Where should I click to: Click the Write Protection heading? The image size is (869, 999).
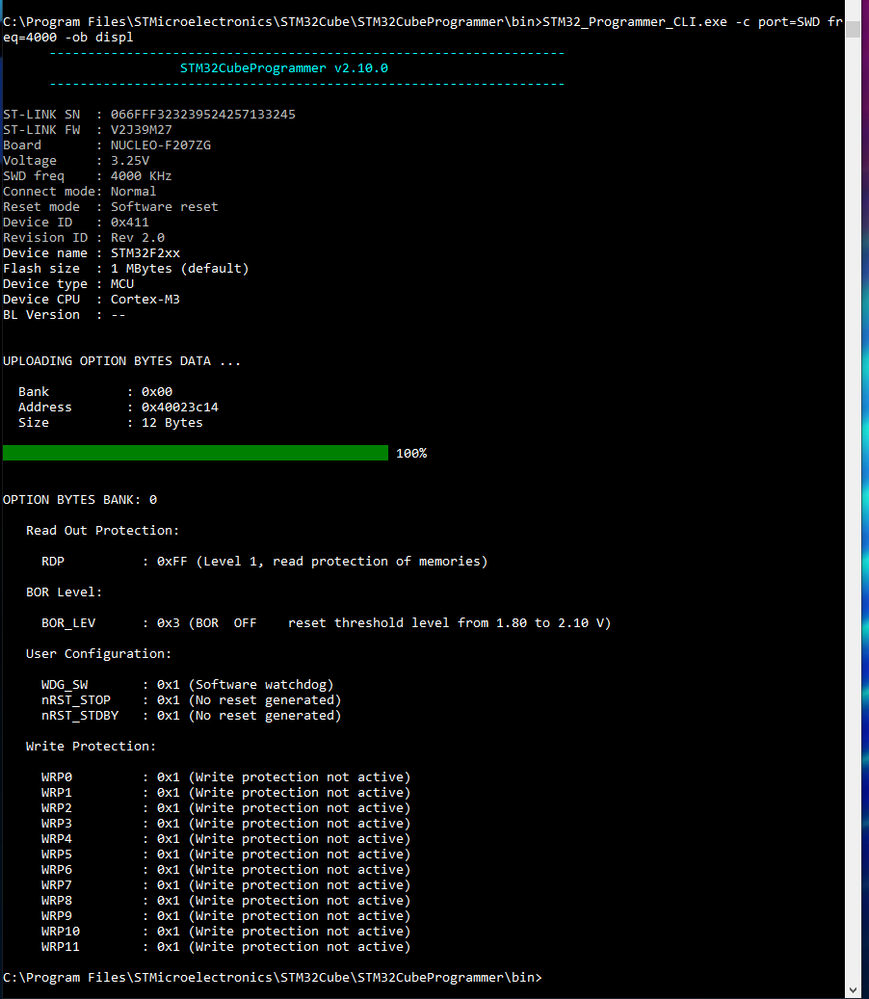point(91,746)
